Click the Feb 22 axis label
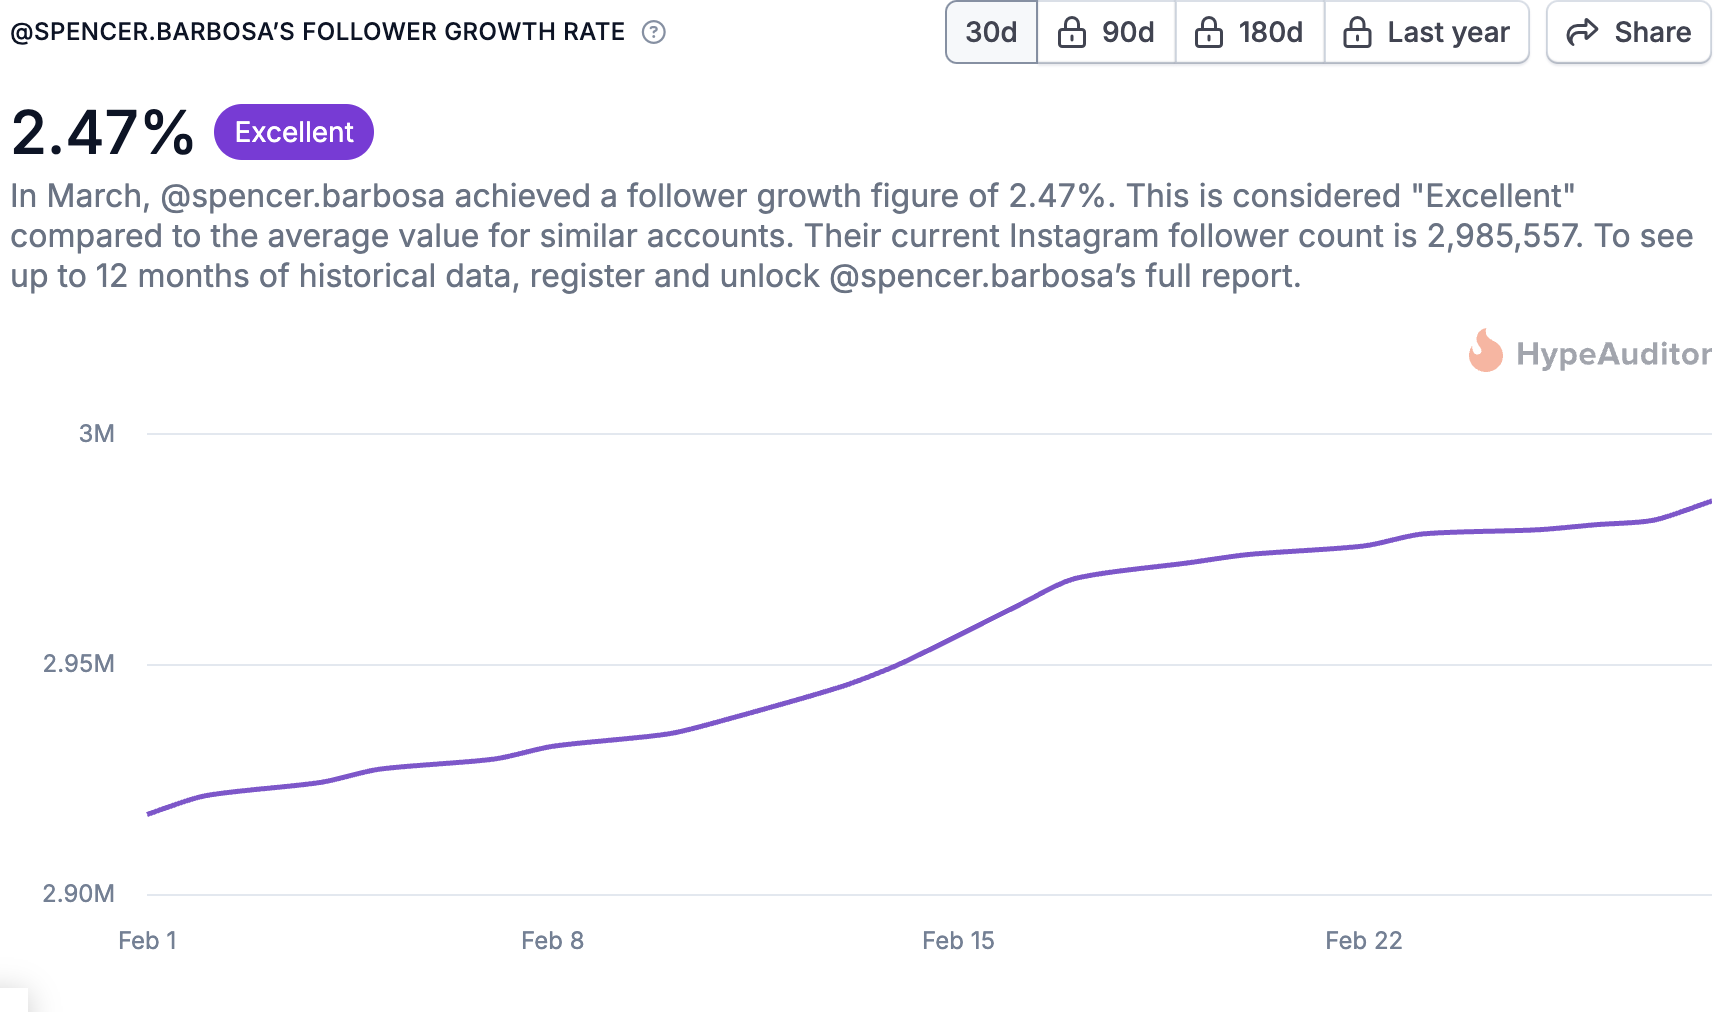1714x1012 pixels. [1363, 940]
